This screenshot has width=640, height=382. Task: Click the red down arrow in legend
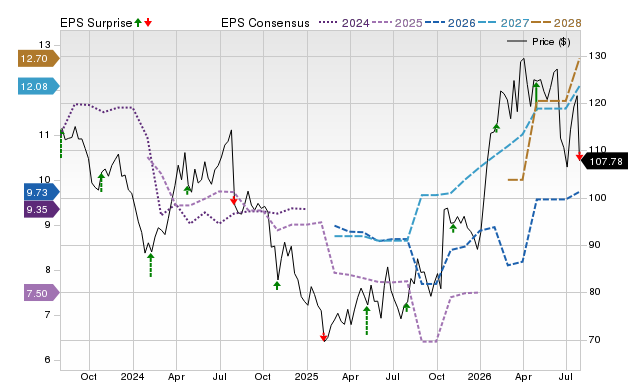click(148, 22)
